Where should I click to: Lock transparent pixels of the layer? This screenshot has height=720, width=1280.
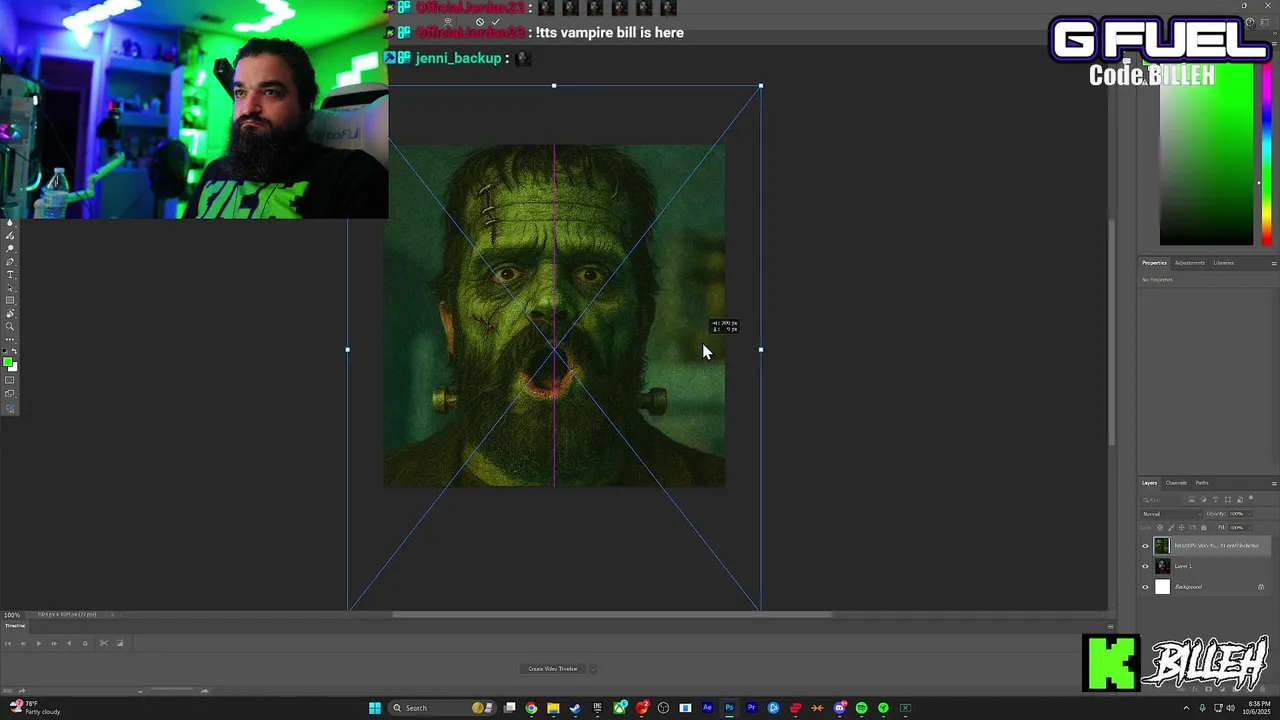[1160, 528]
